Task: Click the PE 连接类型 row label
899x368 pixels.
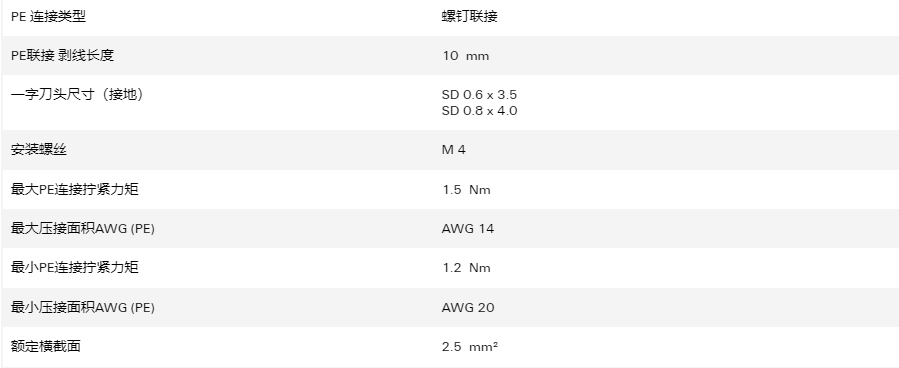Action: 49,17
